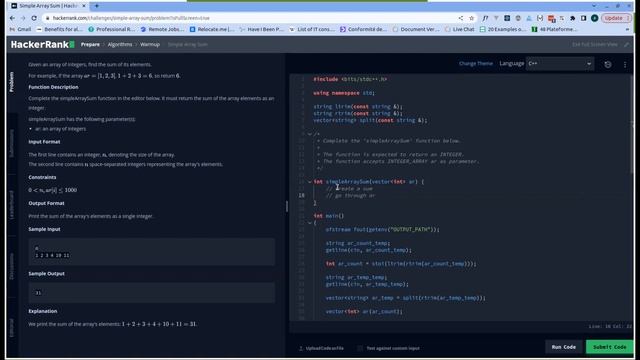Open the 48 Plateforme... bookmark
Viewport: 640px width, 360px height.
554,29
